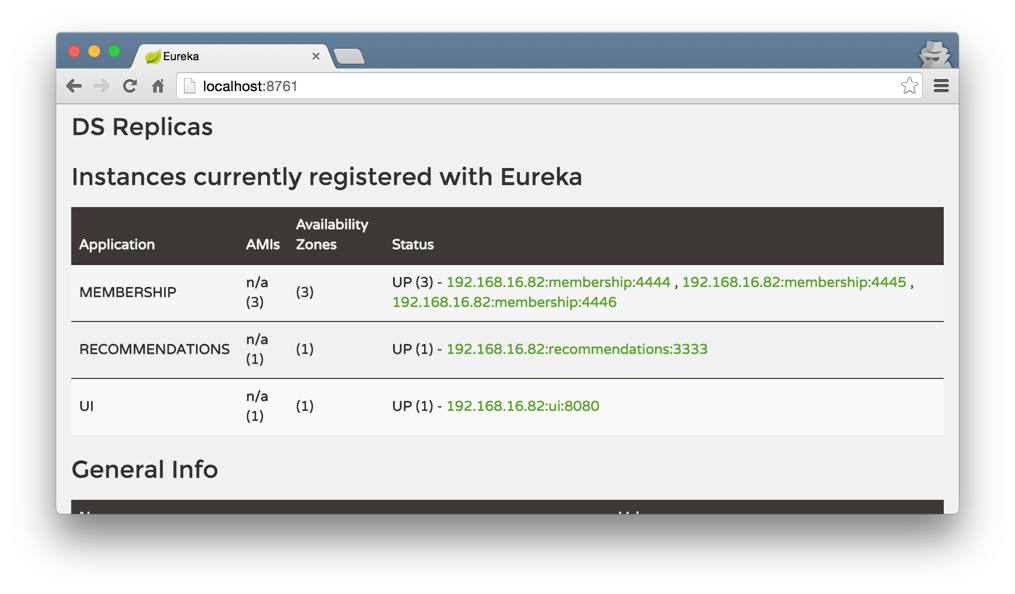Open the membership:4444 instance link
Image resolution: width=1015 pixels, height=594 pixels.
click(x=558, y=282)
